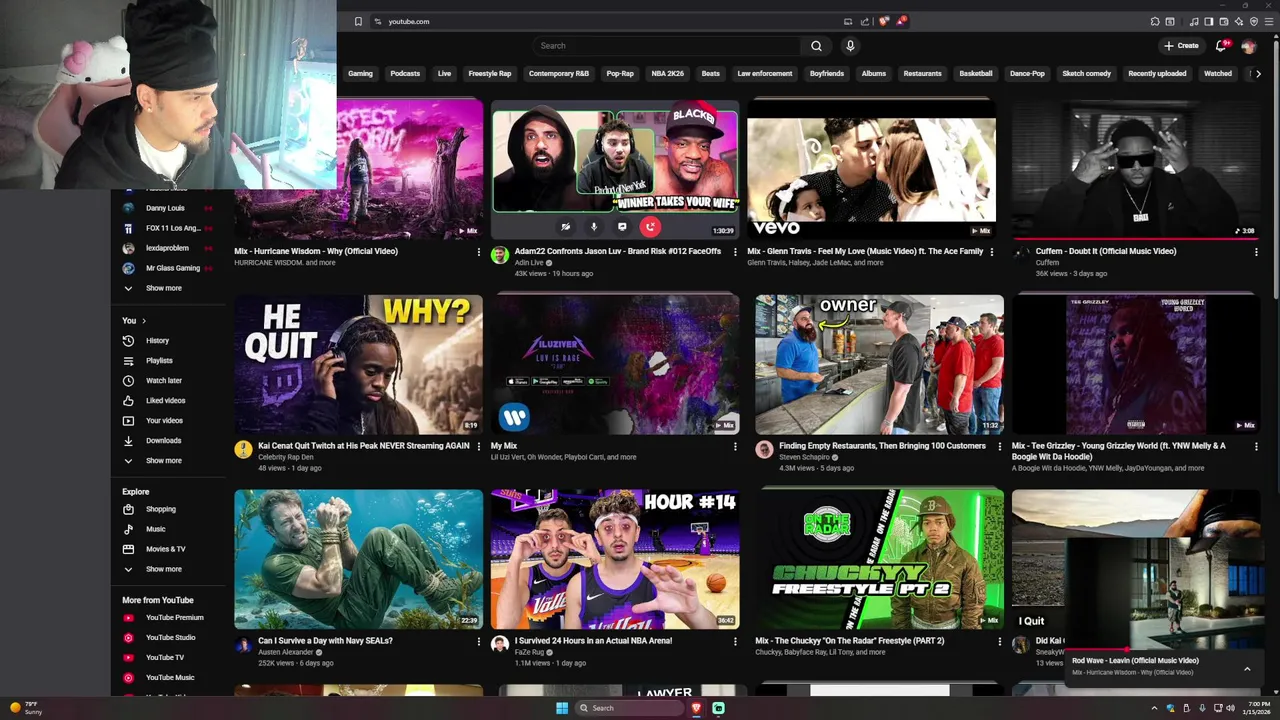
Task: Open options for Adam22 Confronts Jason Luv video
Action: click(735, 252)
